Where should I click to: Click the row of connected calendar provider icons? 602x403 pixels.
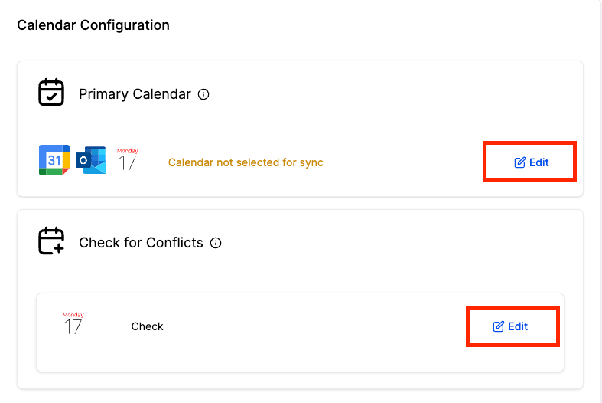(x=89, y=160)
